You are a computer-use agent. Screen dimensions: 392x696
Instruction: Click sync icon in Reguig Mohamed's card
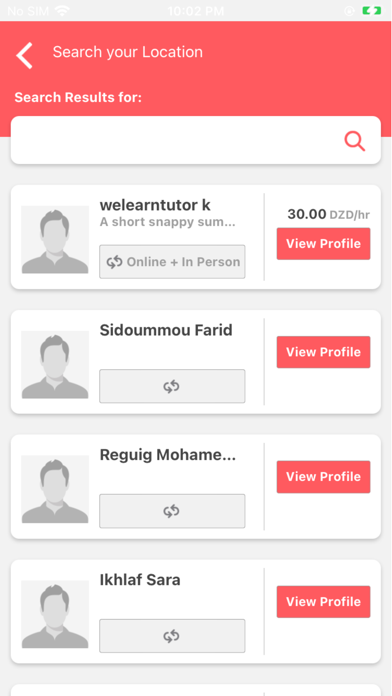click(x=171, y=511)
